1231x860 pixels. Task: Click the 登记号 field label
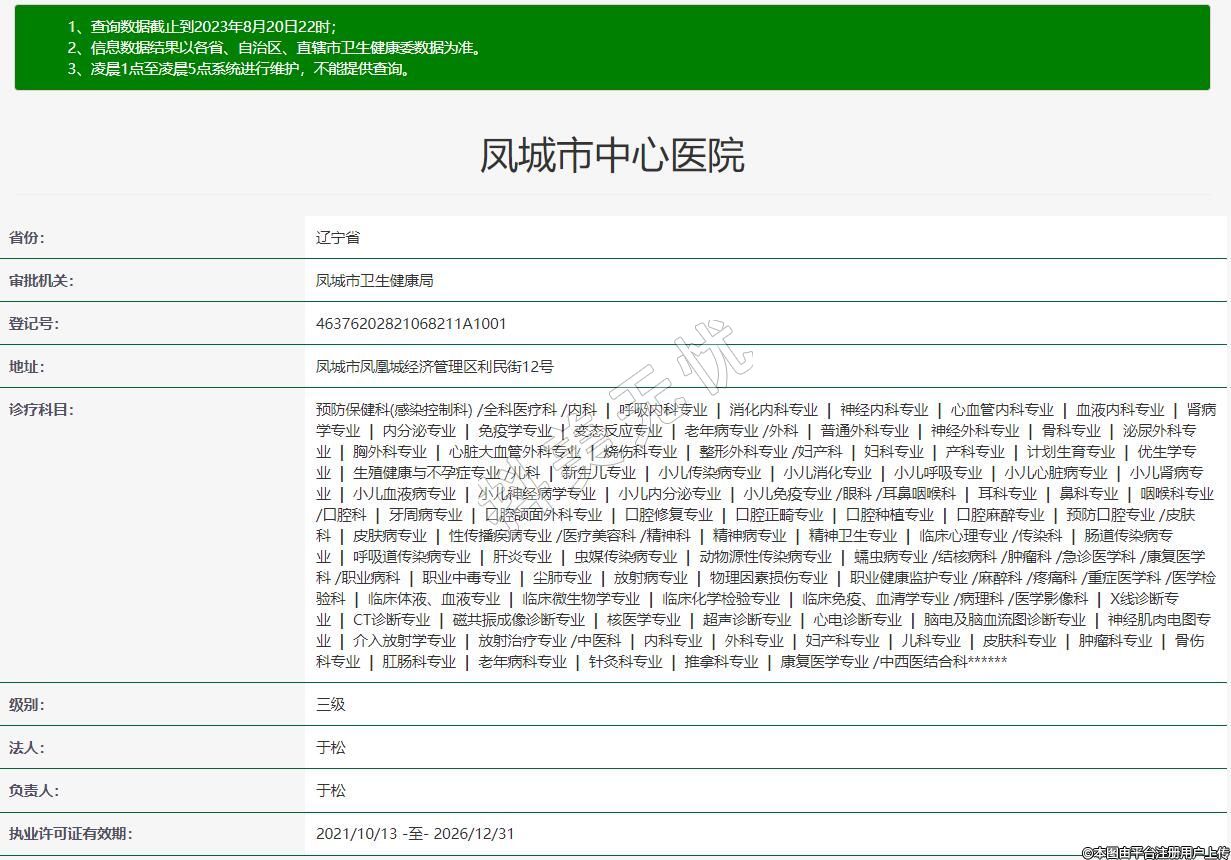[34, 324]
